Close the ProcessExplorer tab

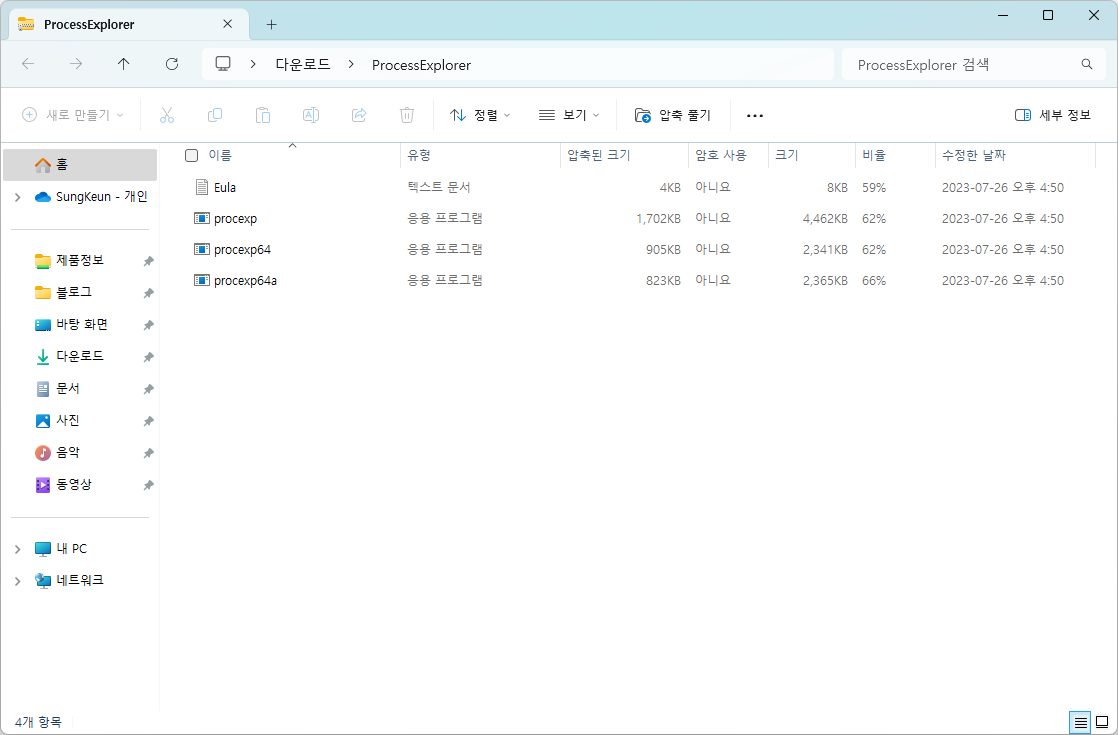[227, 24]
